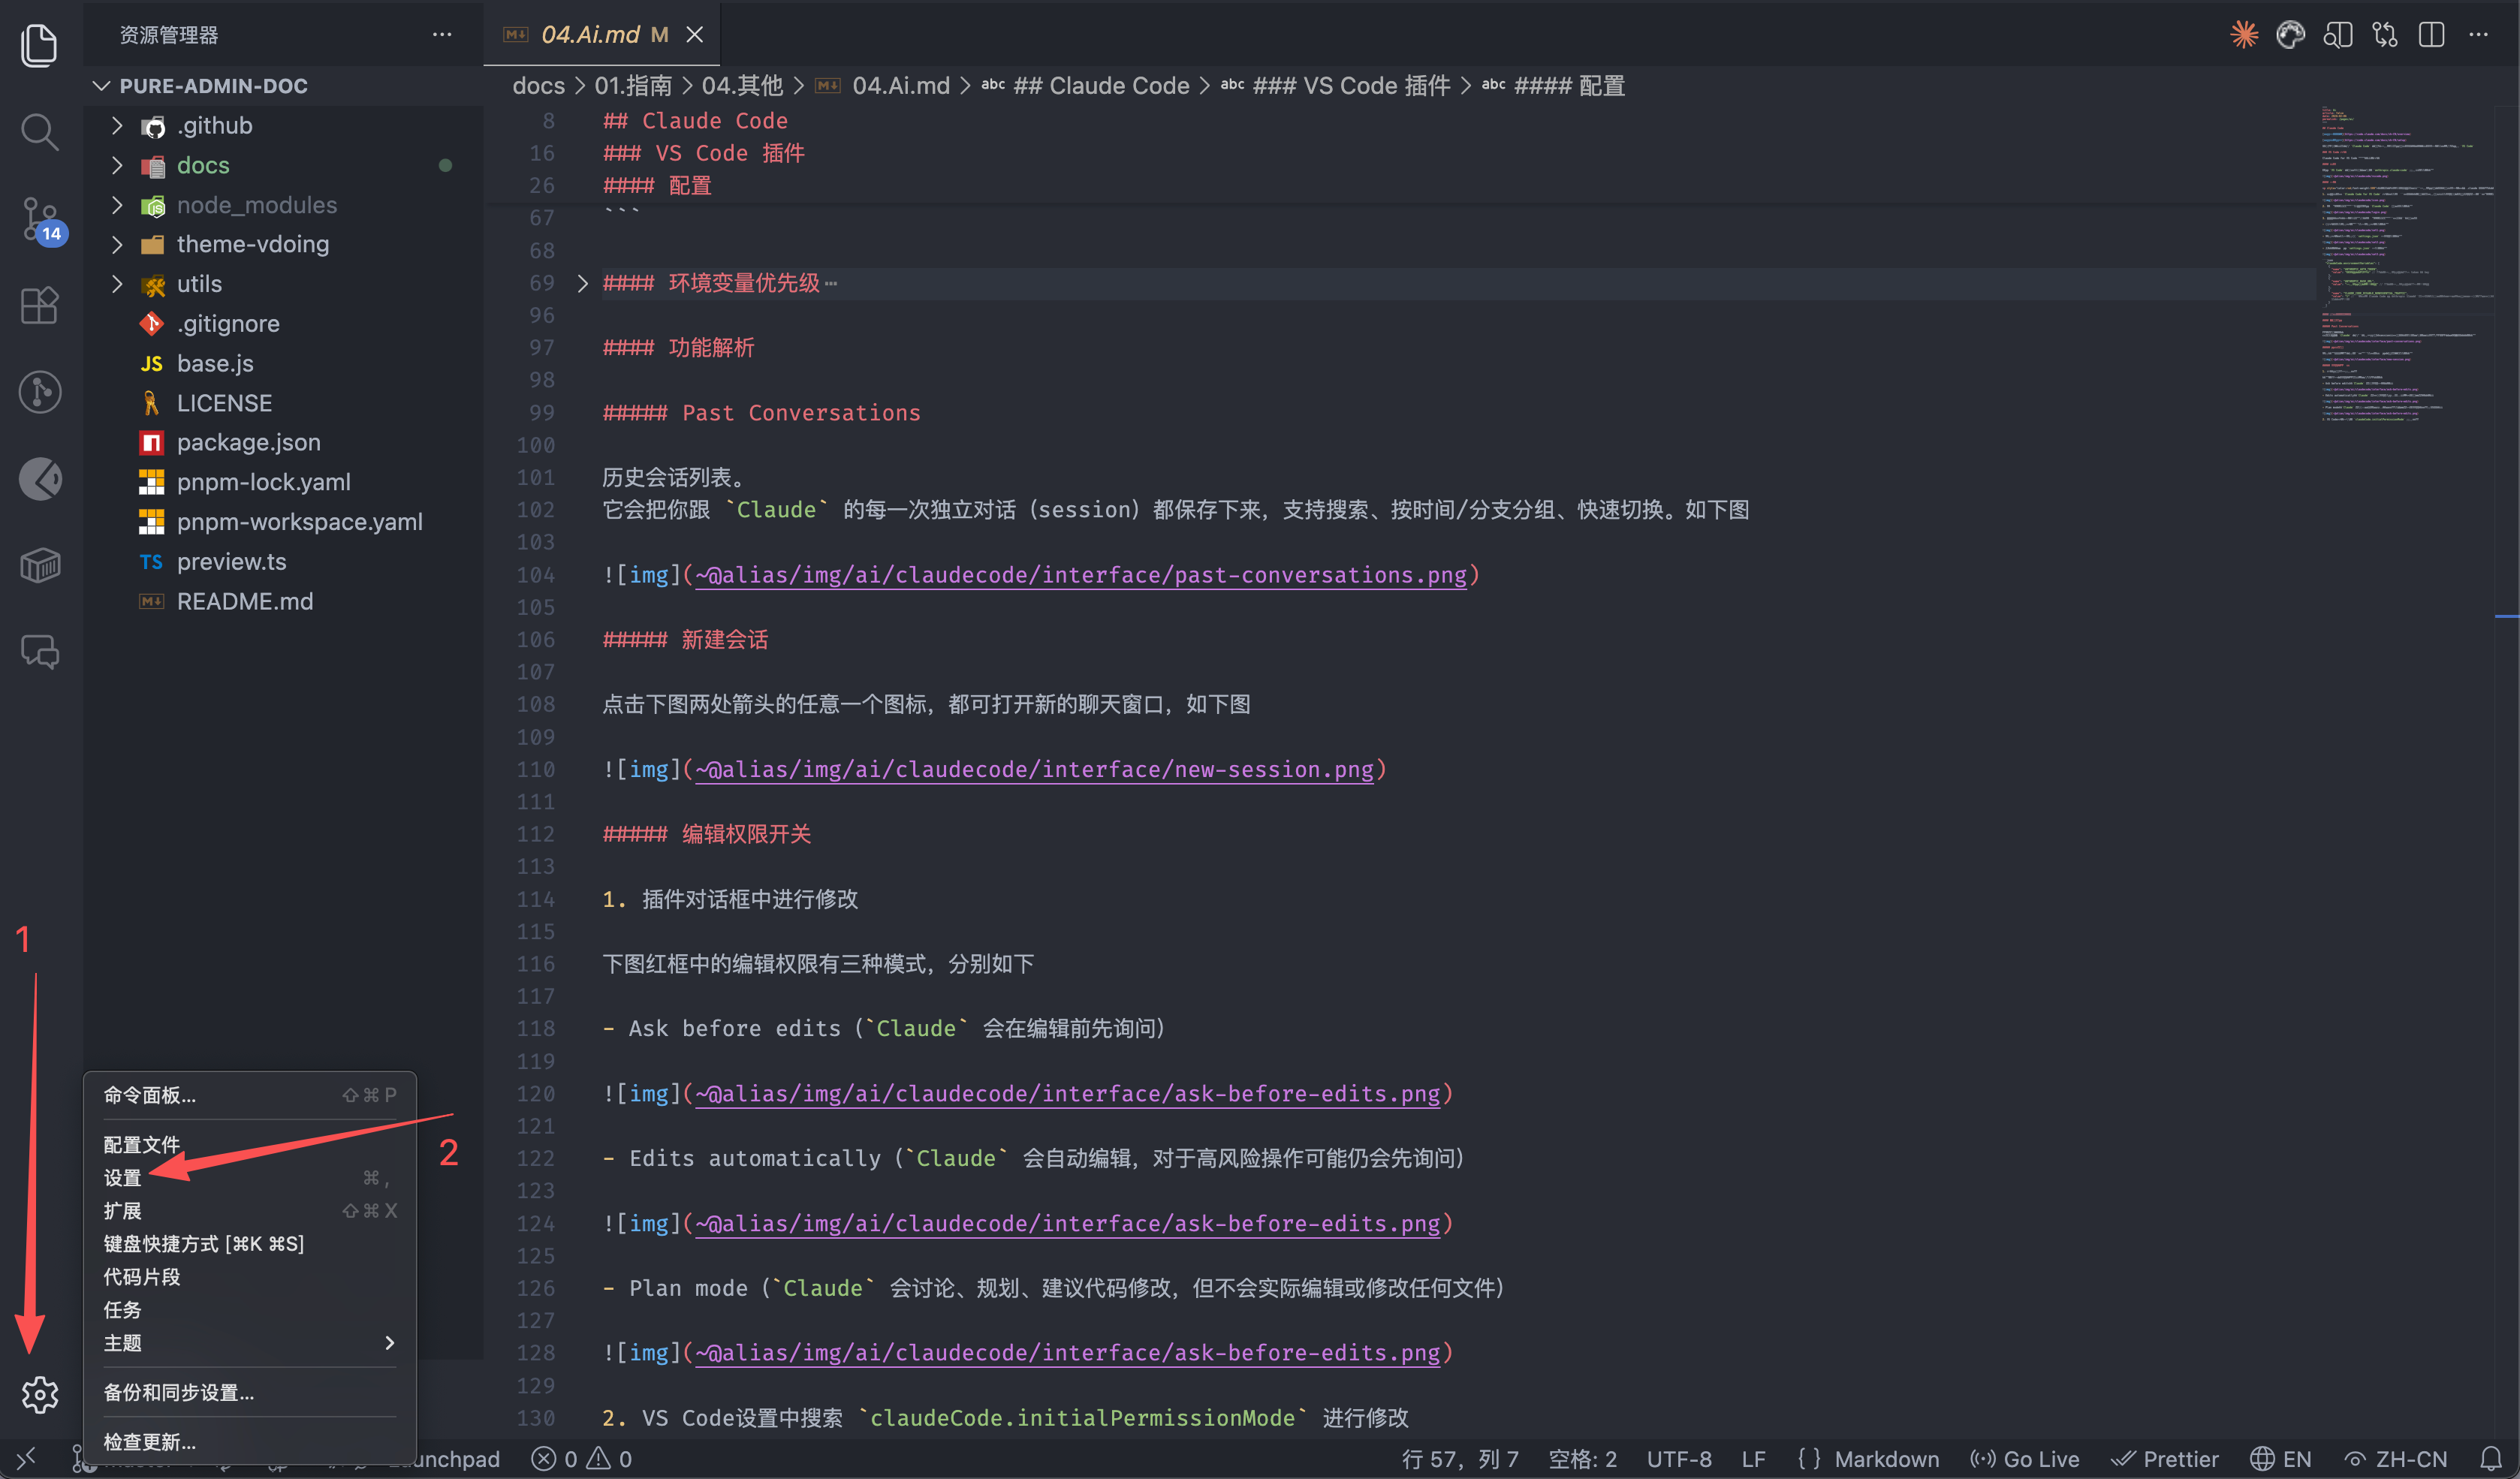Open notifications bell in status bar
The image size is (2520, 1479).
(x=2490, y=1458)
